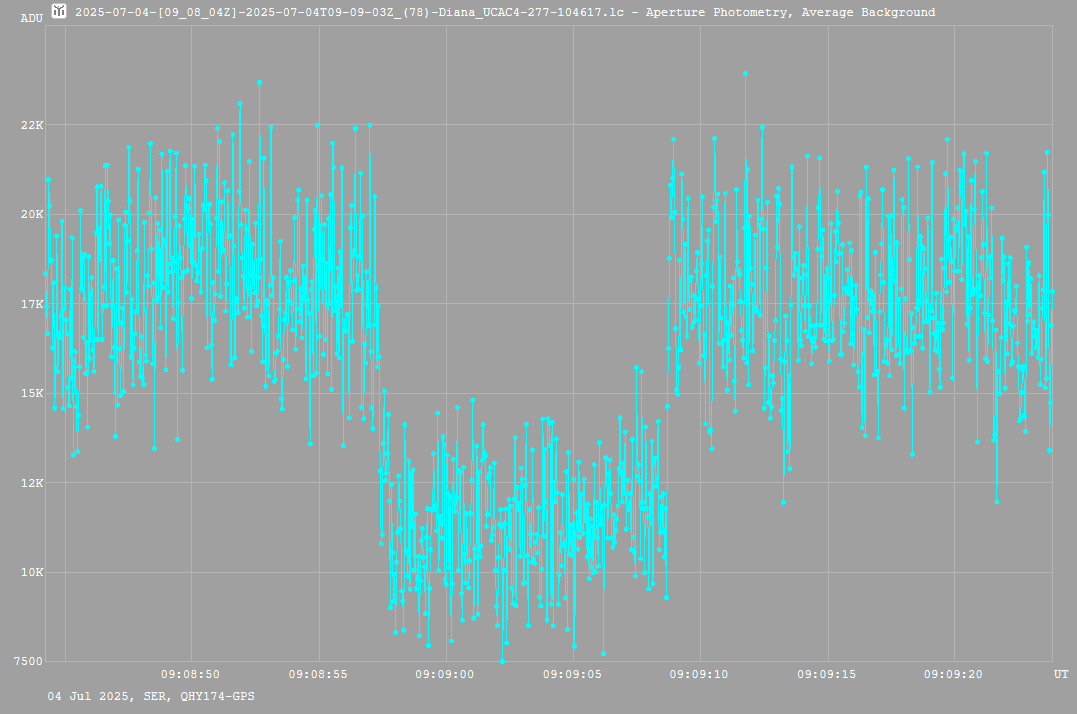
Task: Click the 09:09:15 time axis label
Action: tap(826, 675)
